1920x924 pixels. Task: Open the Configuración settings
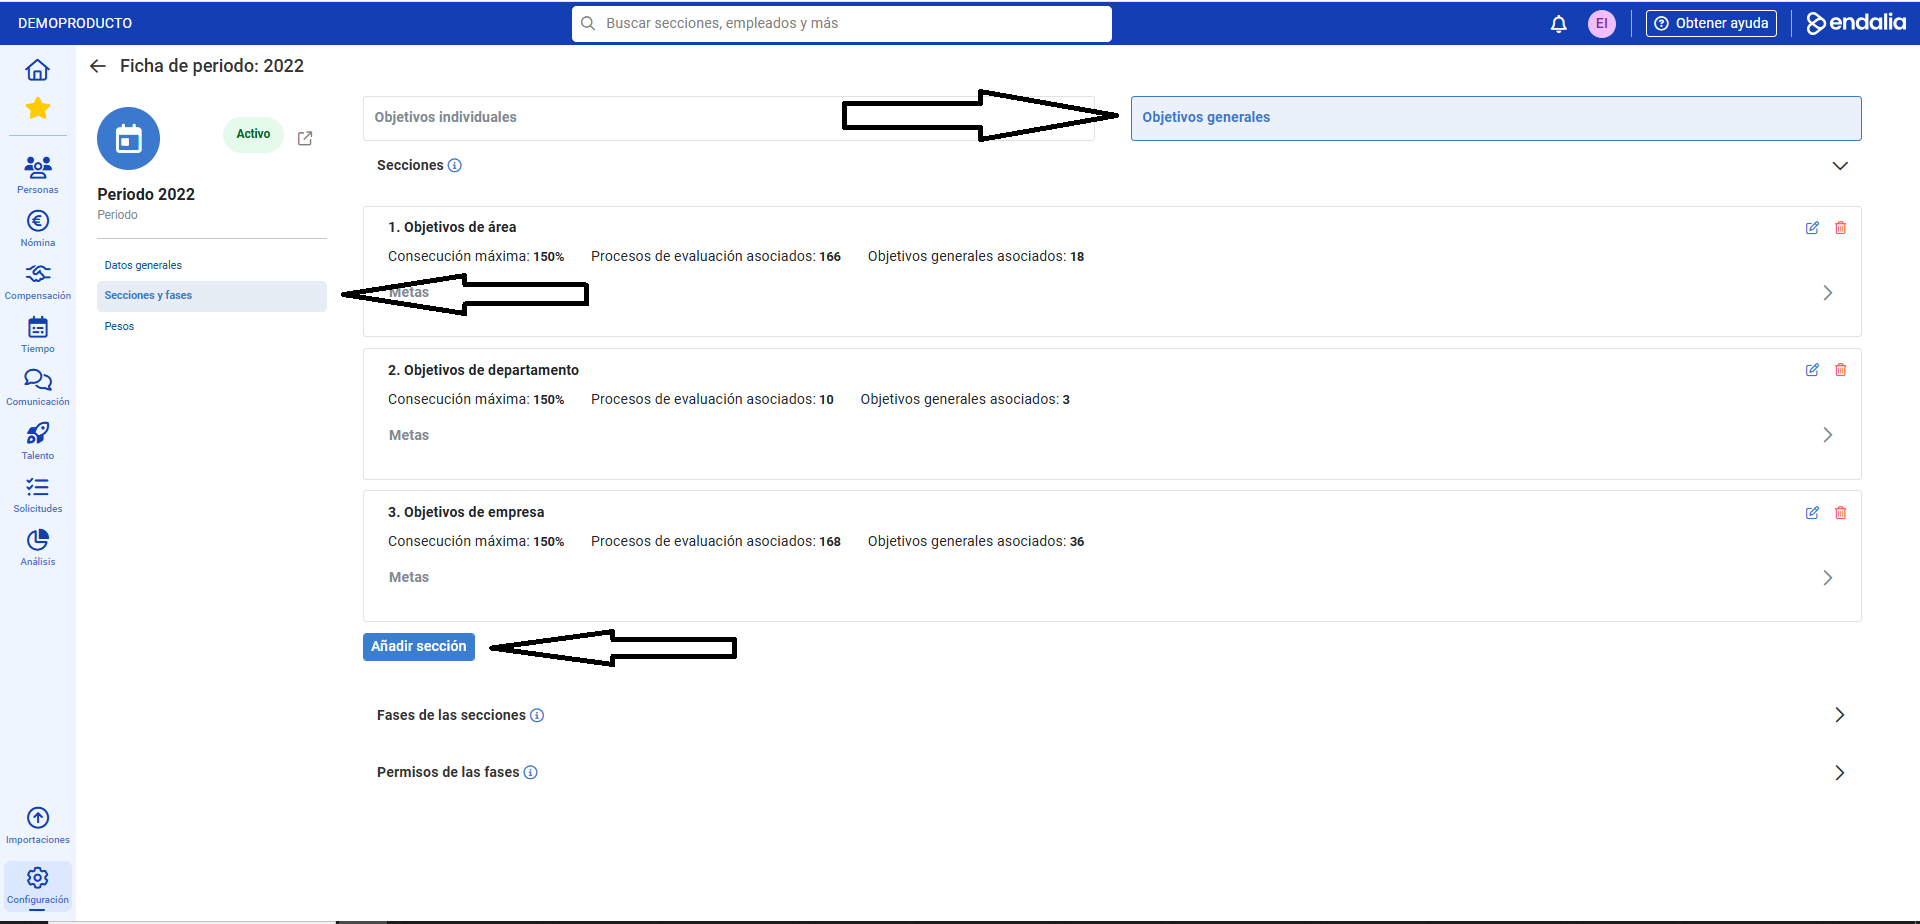[38, 886]
